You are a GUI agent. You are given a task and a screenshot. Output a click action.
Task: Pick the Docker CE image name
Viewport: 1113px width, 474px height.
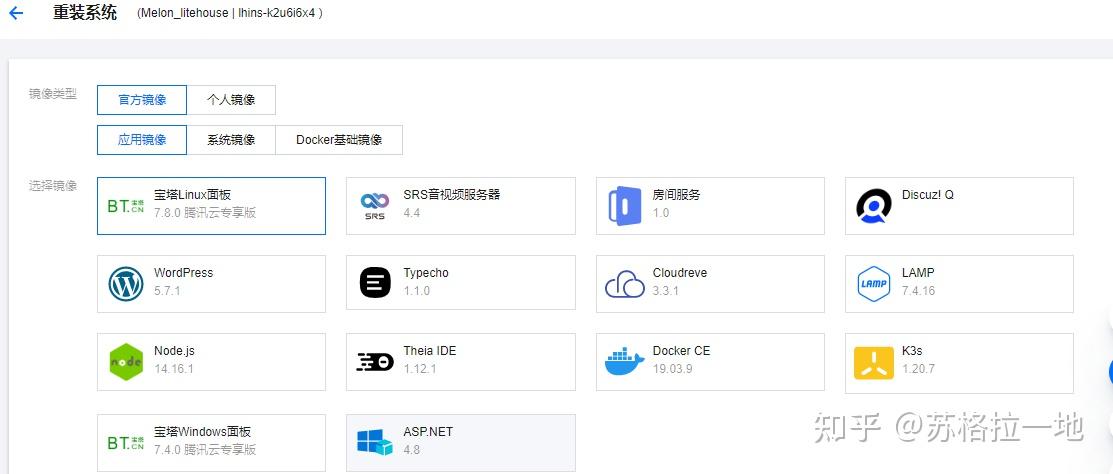(681, 351)
